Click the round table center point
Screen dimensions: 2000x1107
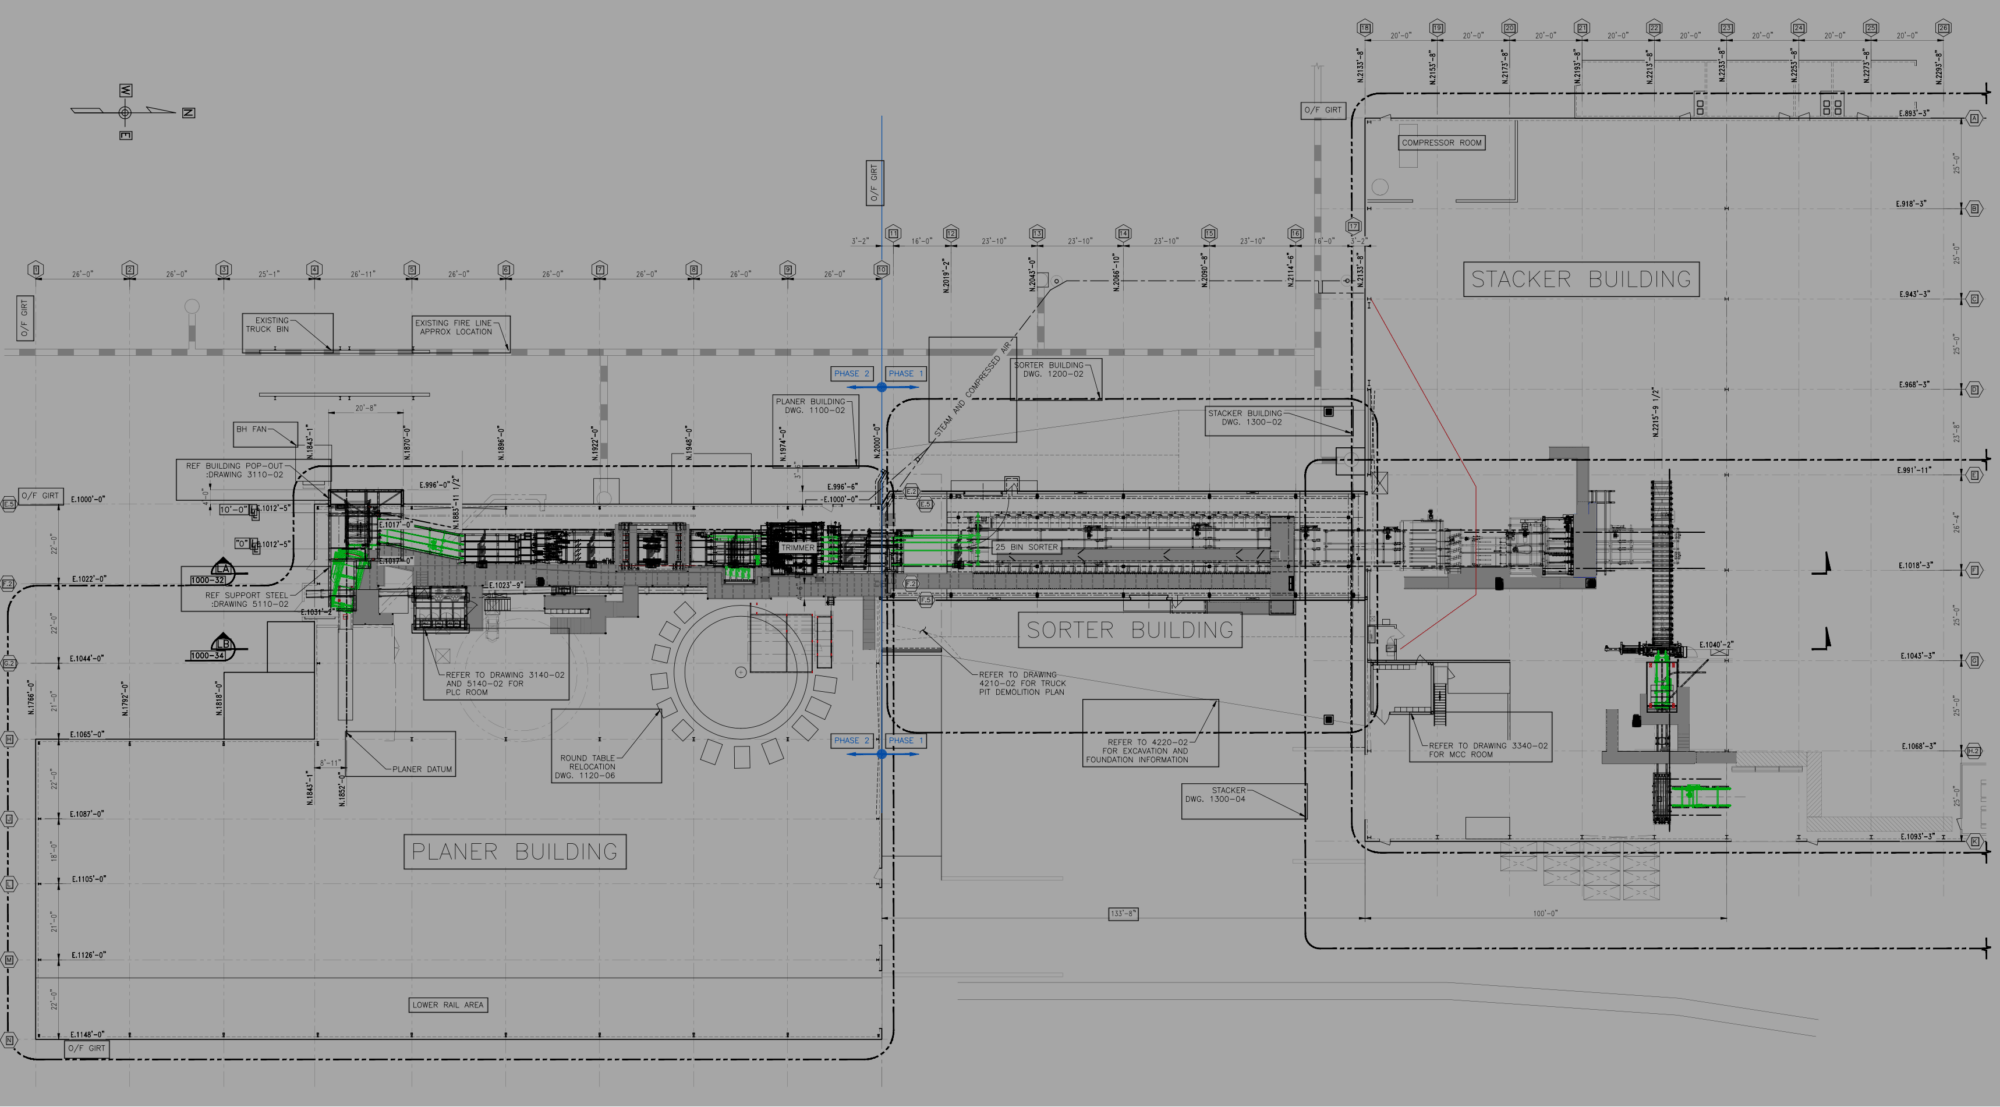[740, 672]
